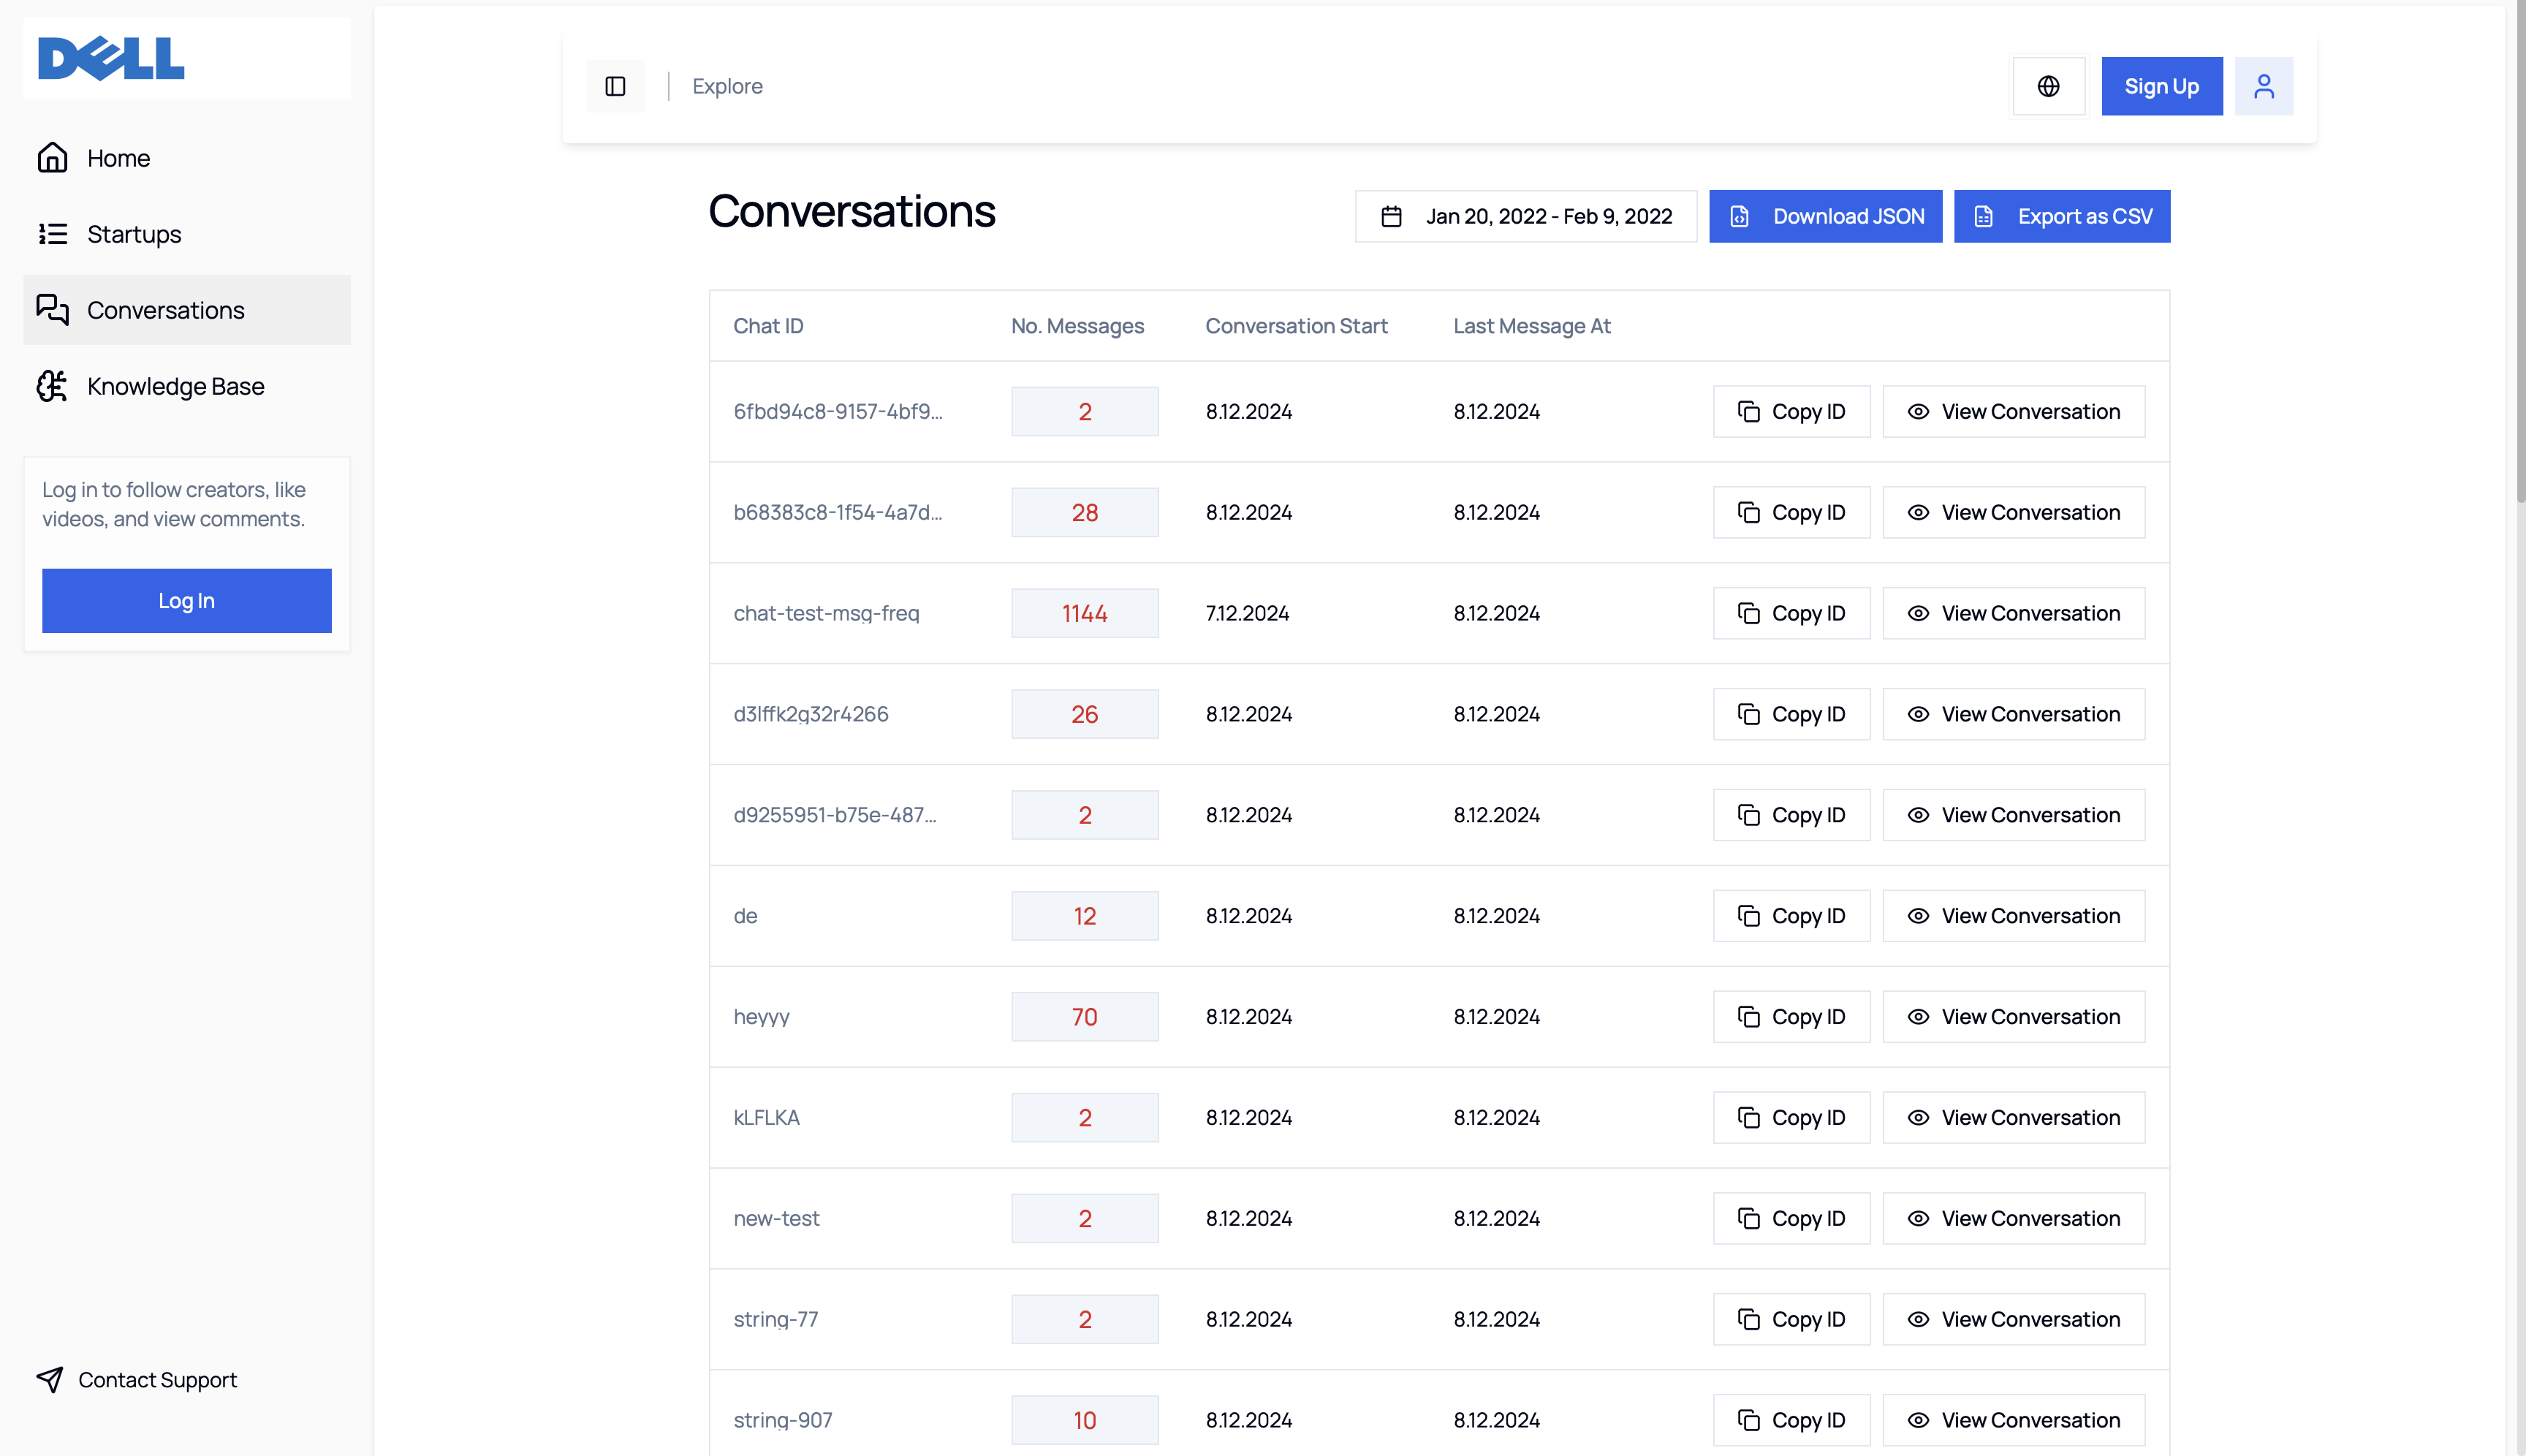The height and width of the screenshot is (1456, 2526).
Task: Click the Contact Support paper plane icon
Action: (x=50, y=1379)
